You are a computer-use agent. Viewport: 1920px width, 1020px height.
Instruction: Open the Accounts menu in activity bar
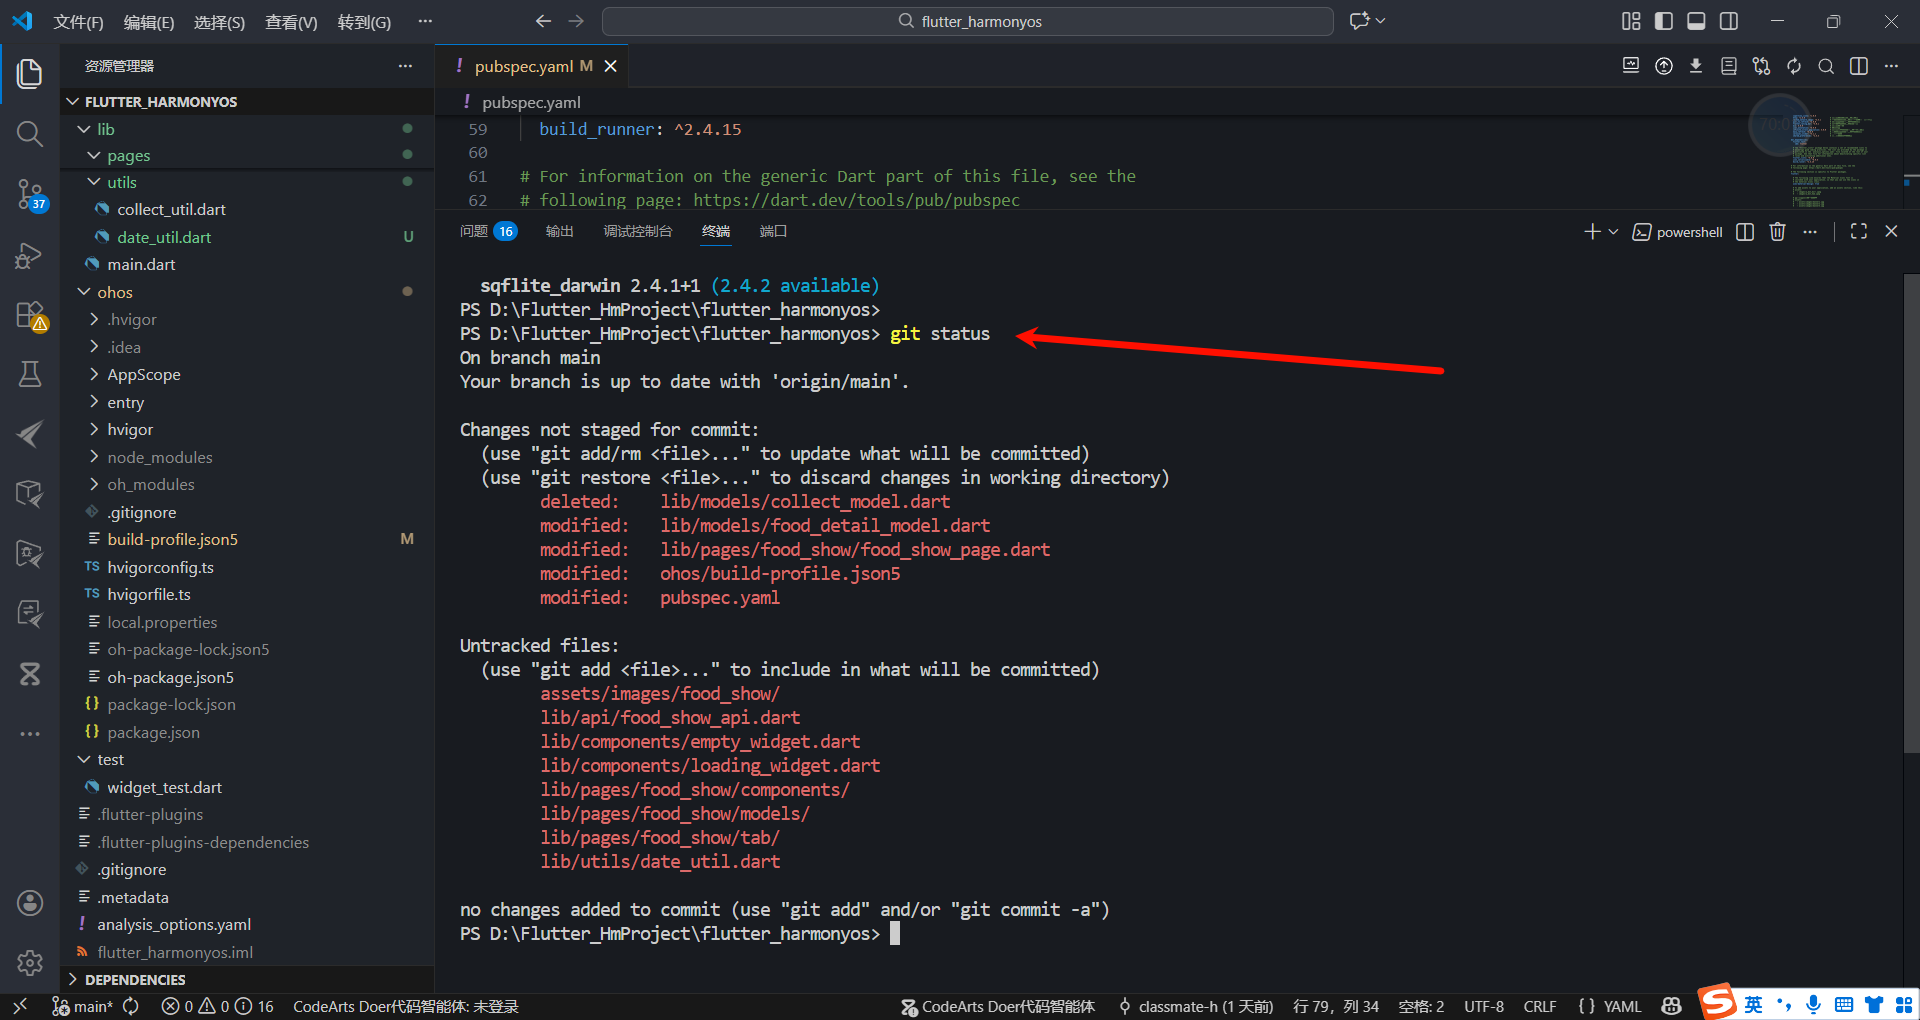30,903
